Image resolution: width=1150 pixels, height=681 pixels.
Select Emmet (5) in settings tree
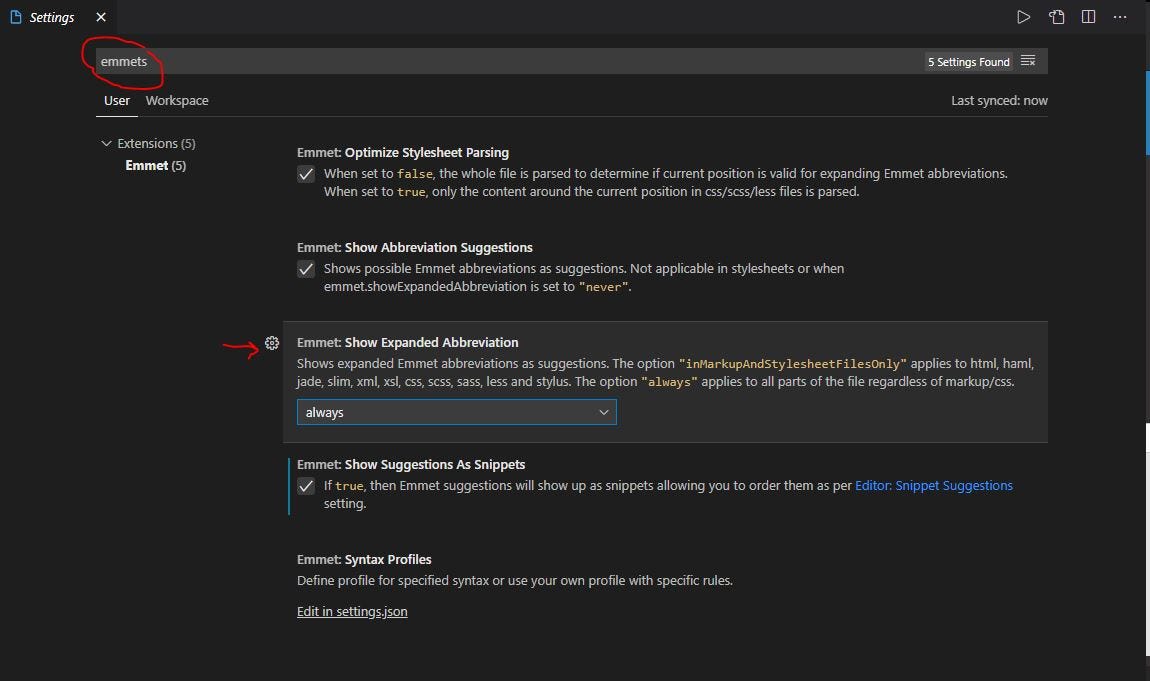tap(155, 166)
